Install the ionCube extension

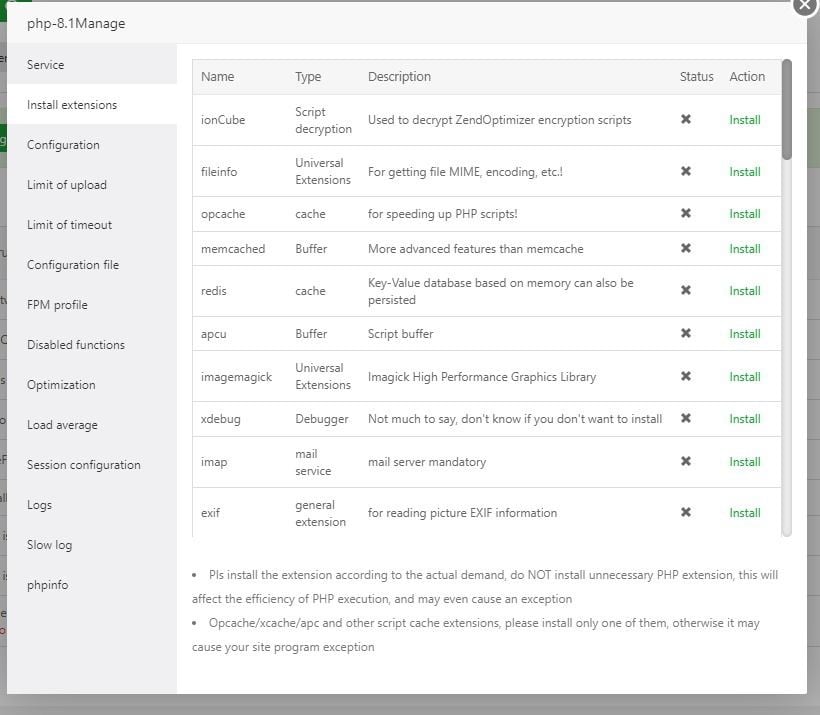745,120
